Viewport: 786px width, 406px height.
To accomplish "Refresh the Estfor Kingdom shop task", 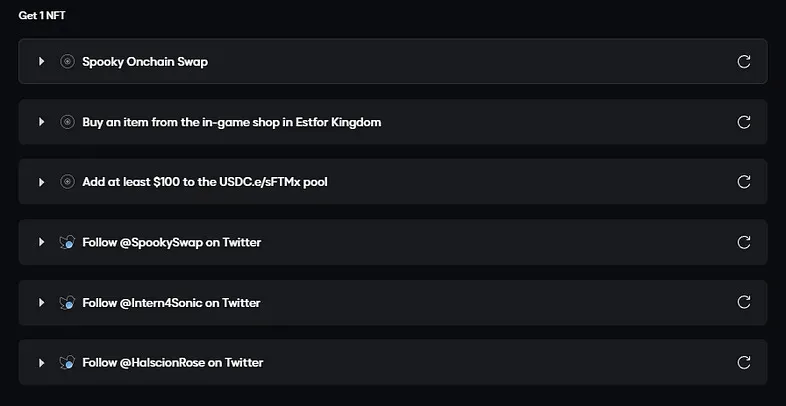I will point(743,122).
